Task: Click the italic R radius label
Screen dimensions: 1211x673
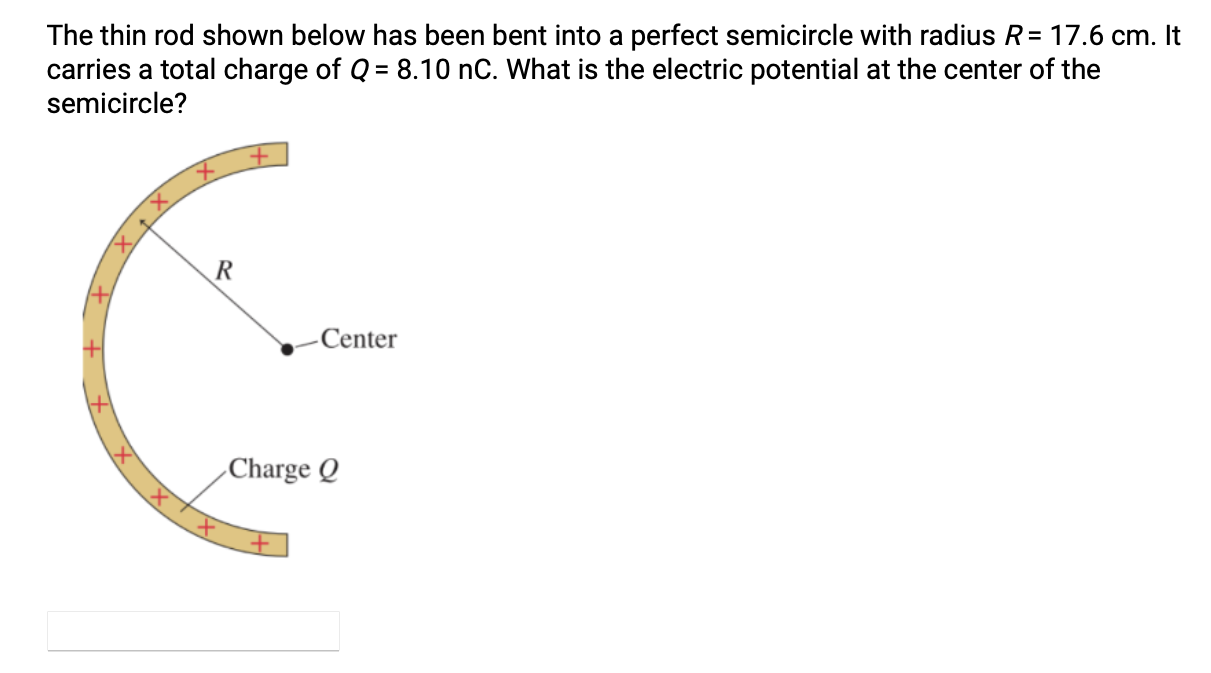Action: pos(225,269)
